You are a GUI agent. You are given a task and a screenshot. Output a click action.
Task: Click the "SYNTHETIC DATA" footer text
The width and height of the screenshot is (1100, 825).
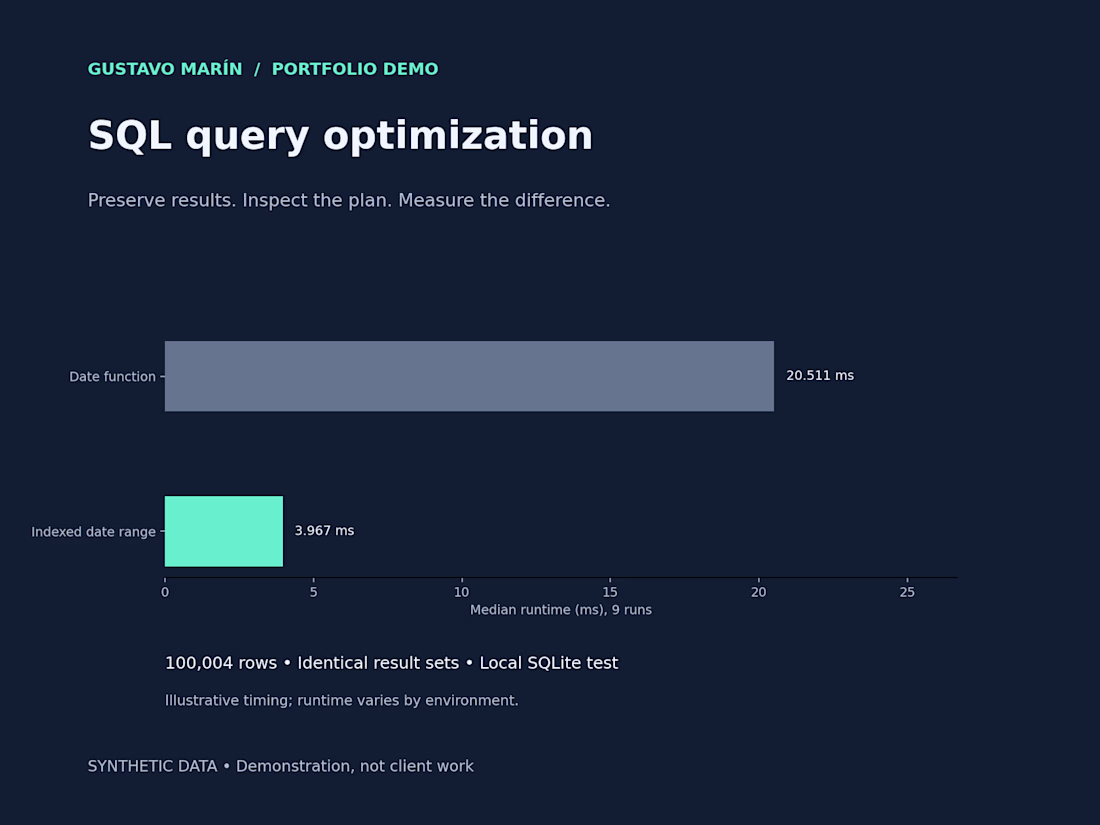click(152, 766)
